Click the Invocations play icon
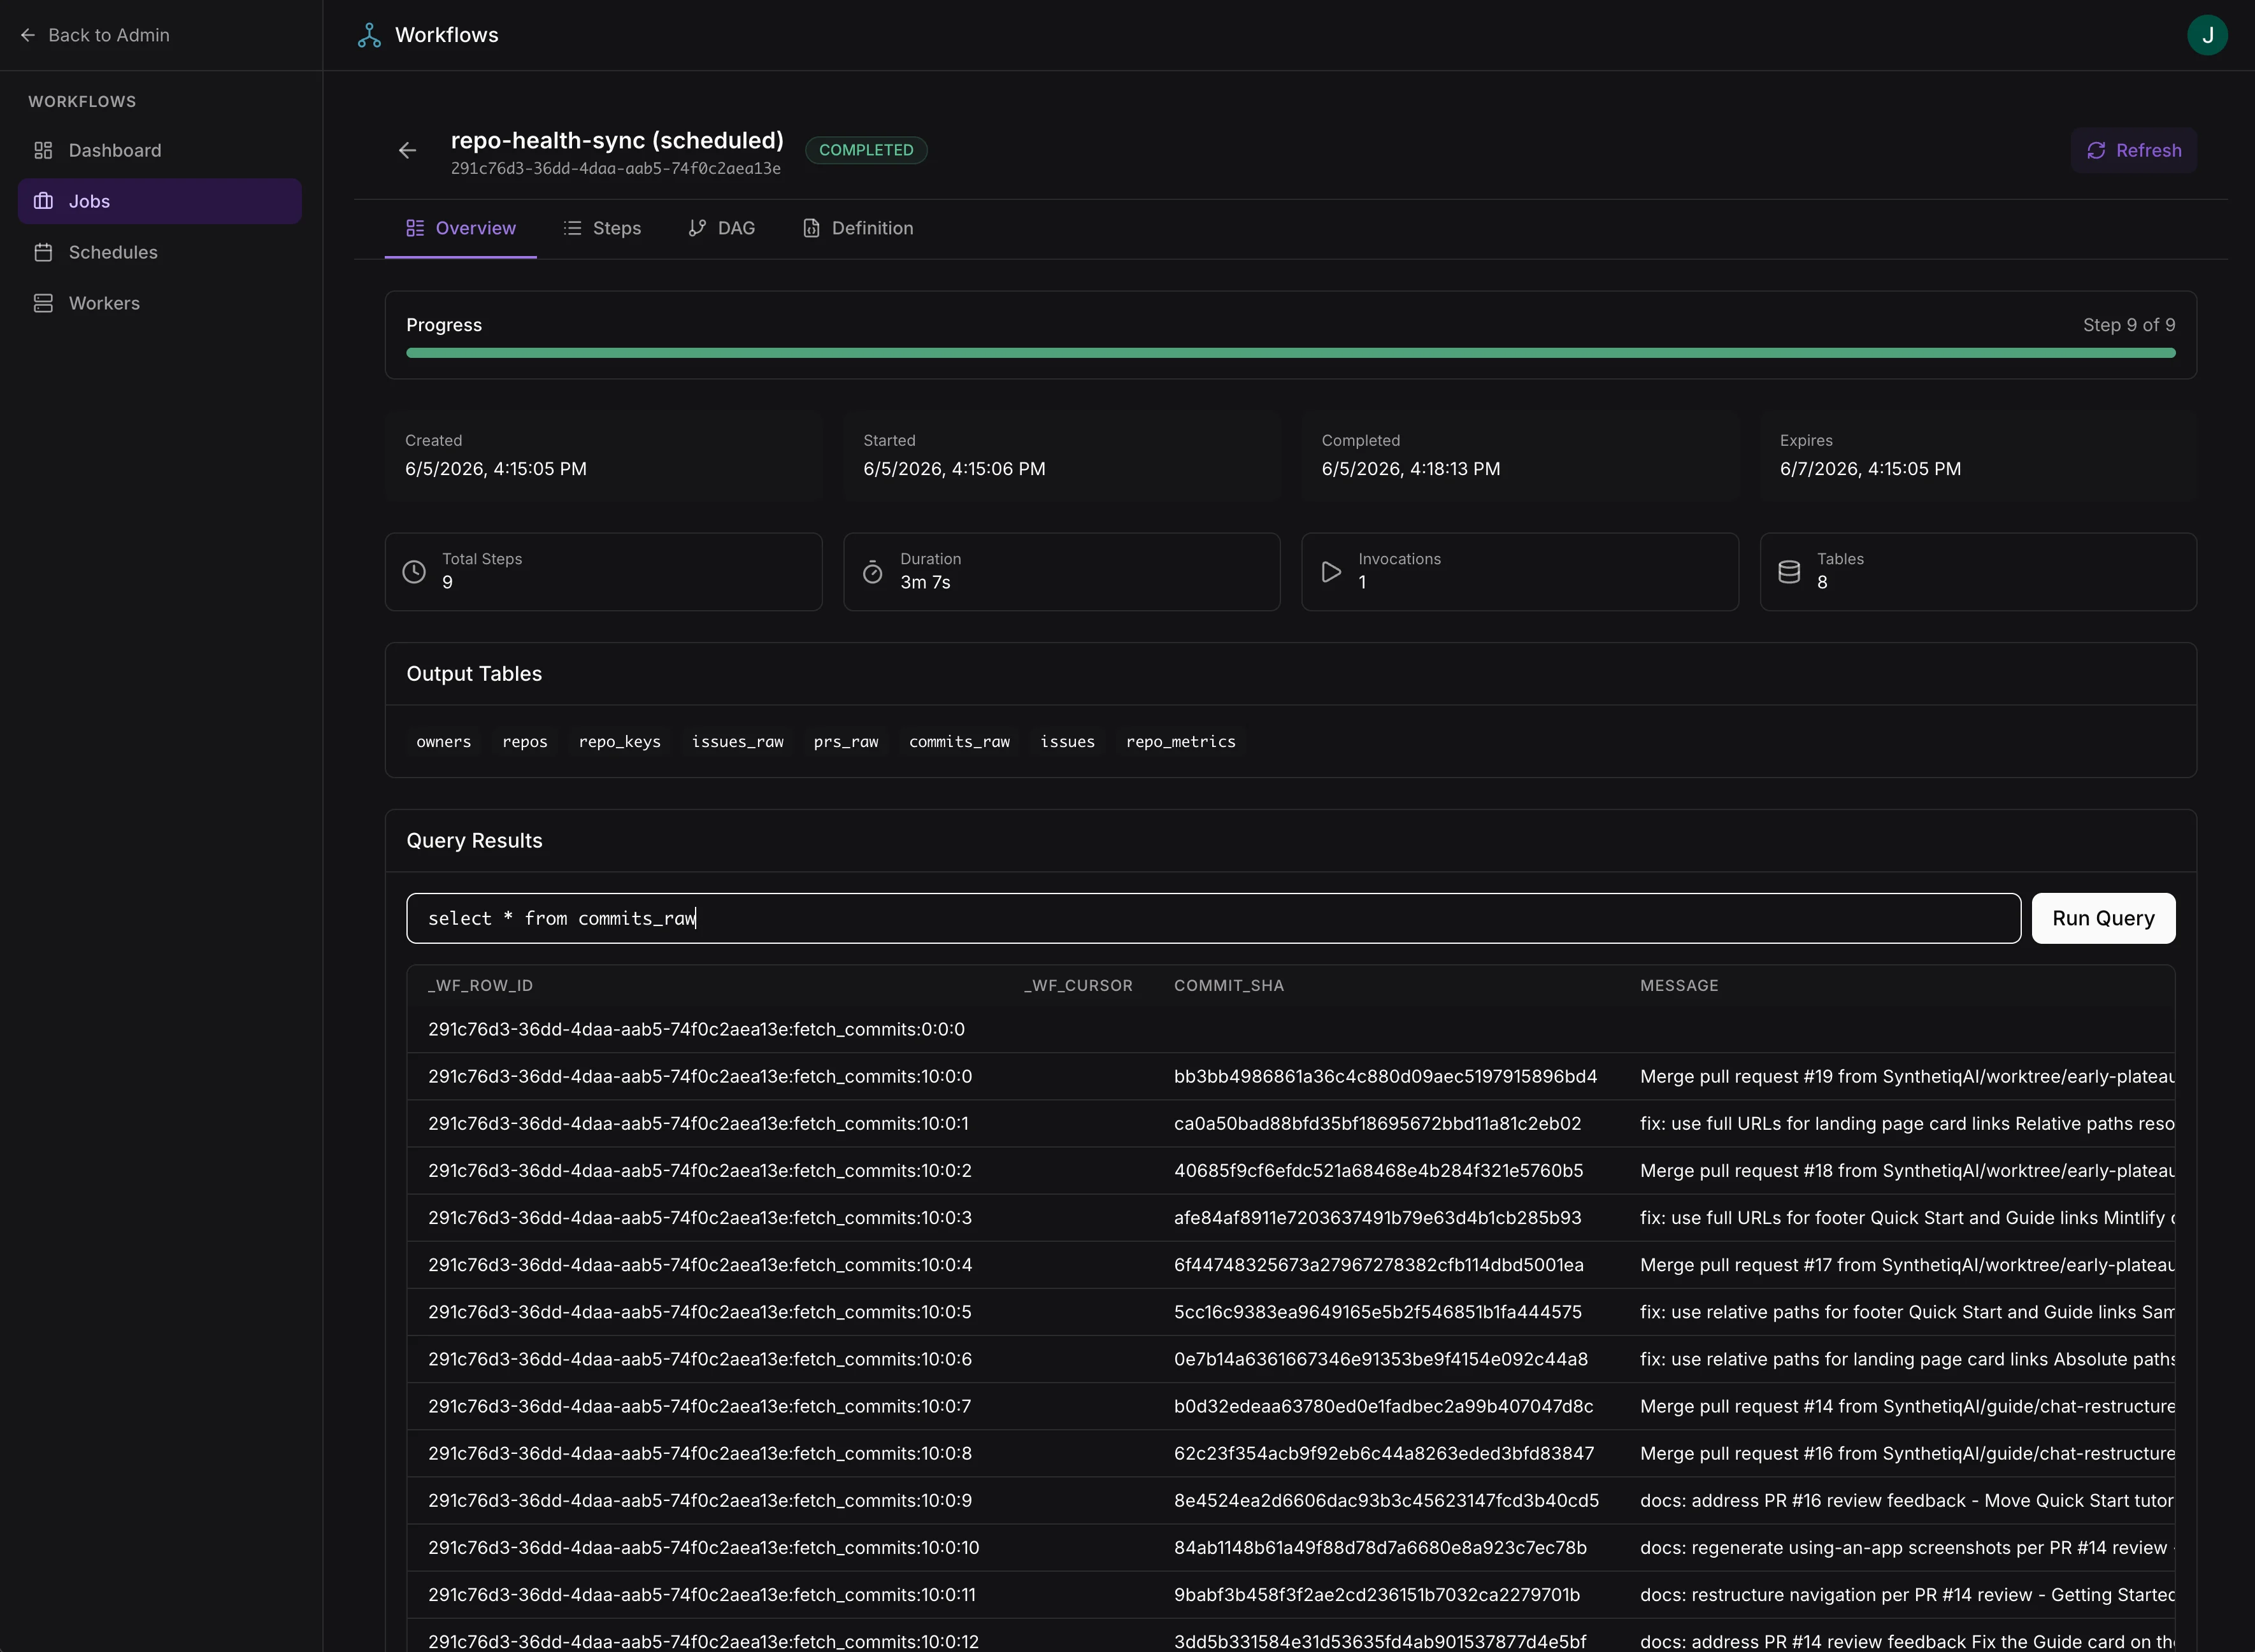Viewport: 2255px width, 1652px height. click(1331, 572)
